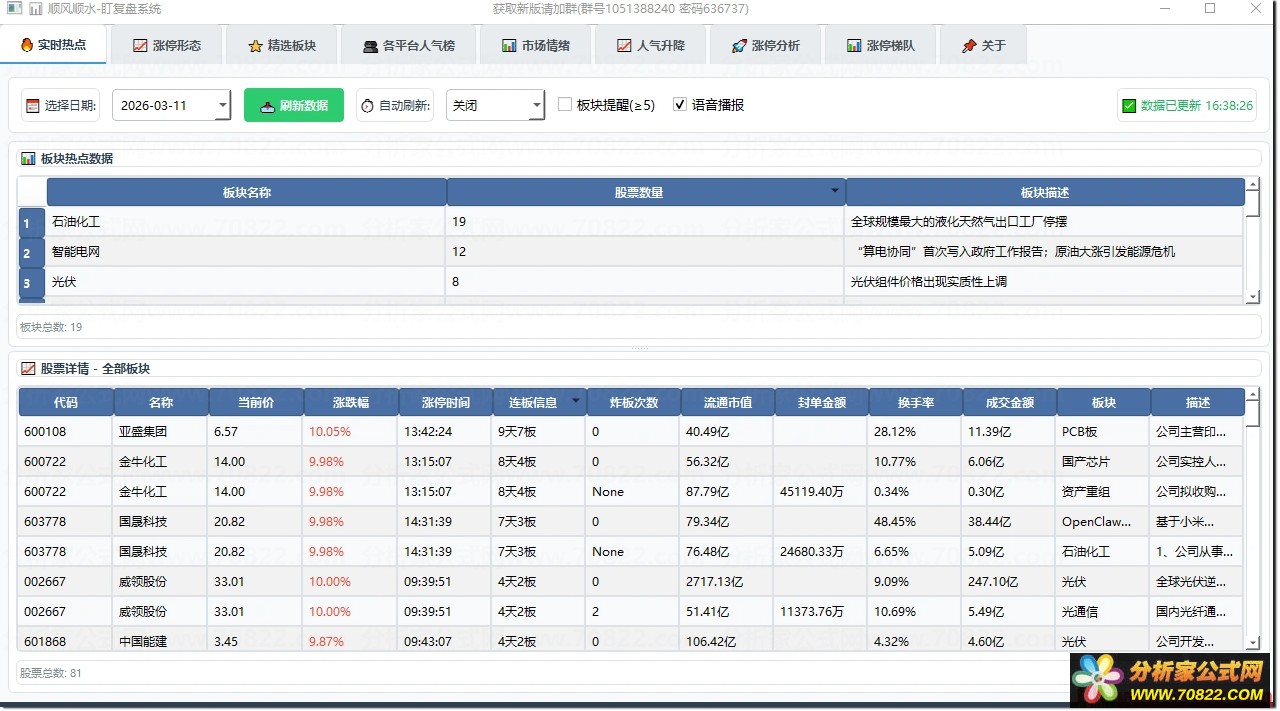This screenshot has width=1280, height=711.
Task: Click the stock details vertical scrollbar
Action: tap(1252, 520)
